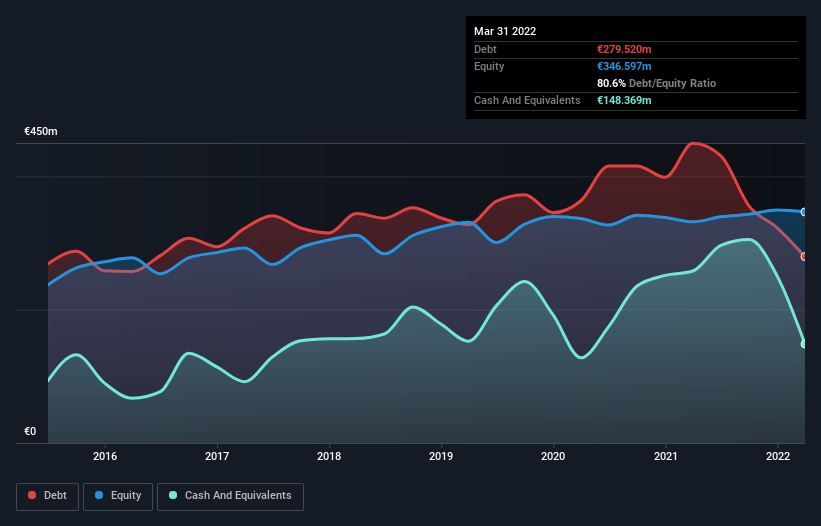Toggle Cash And Equivalents legend button
Viewport: 821px width, 526px height.
coord(230,496)
